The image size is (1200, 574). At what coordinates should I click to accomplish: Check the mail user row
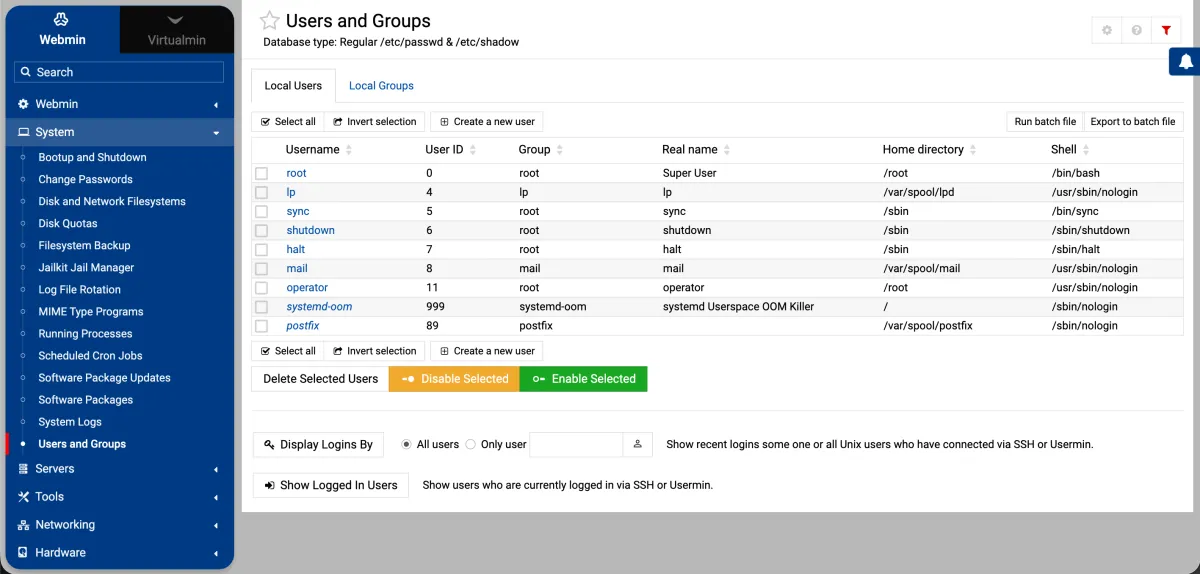(x=262, y=269)
